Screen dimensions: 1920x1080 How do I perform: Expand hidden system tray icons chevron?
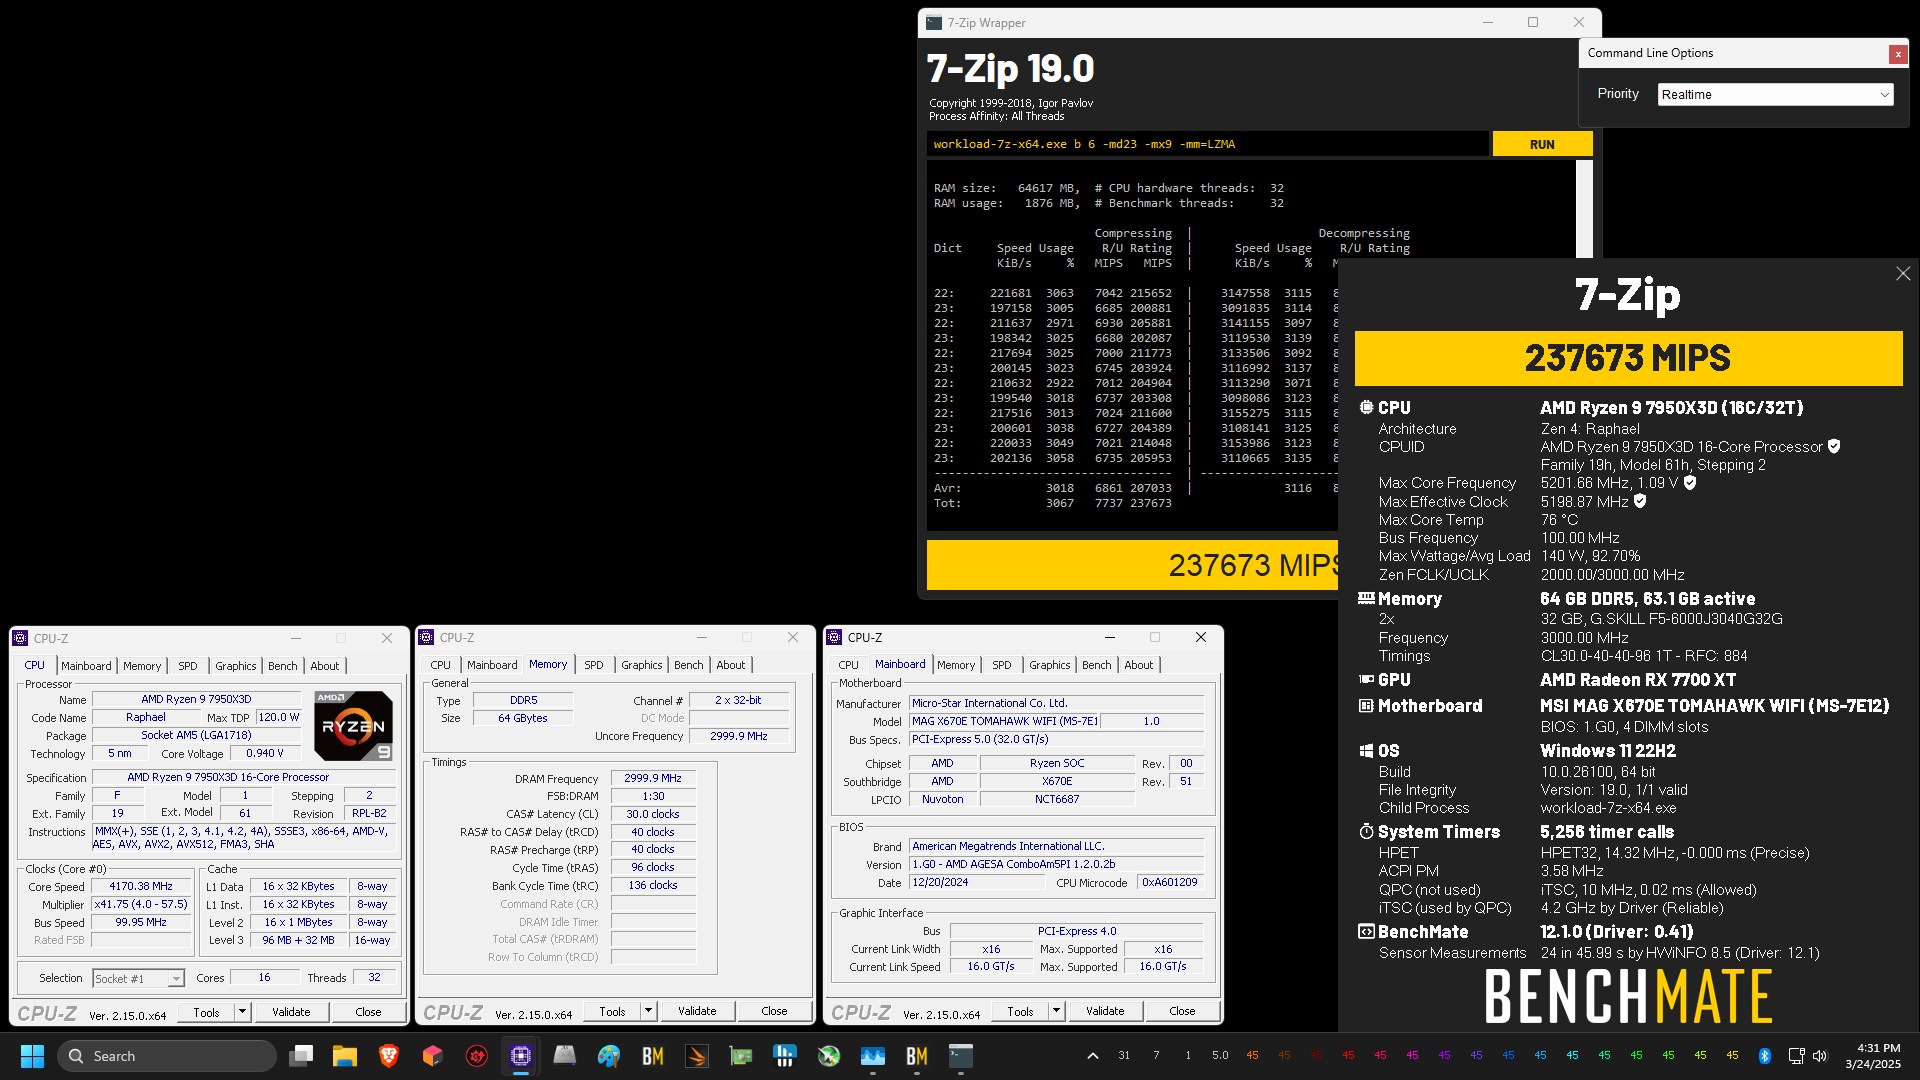tap(1093, 1056)
